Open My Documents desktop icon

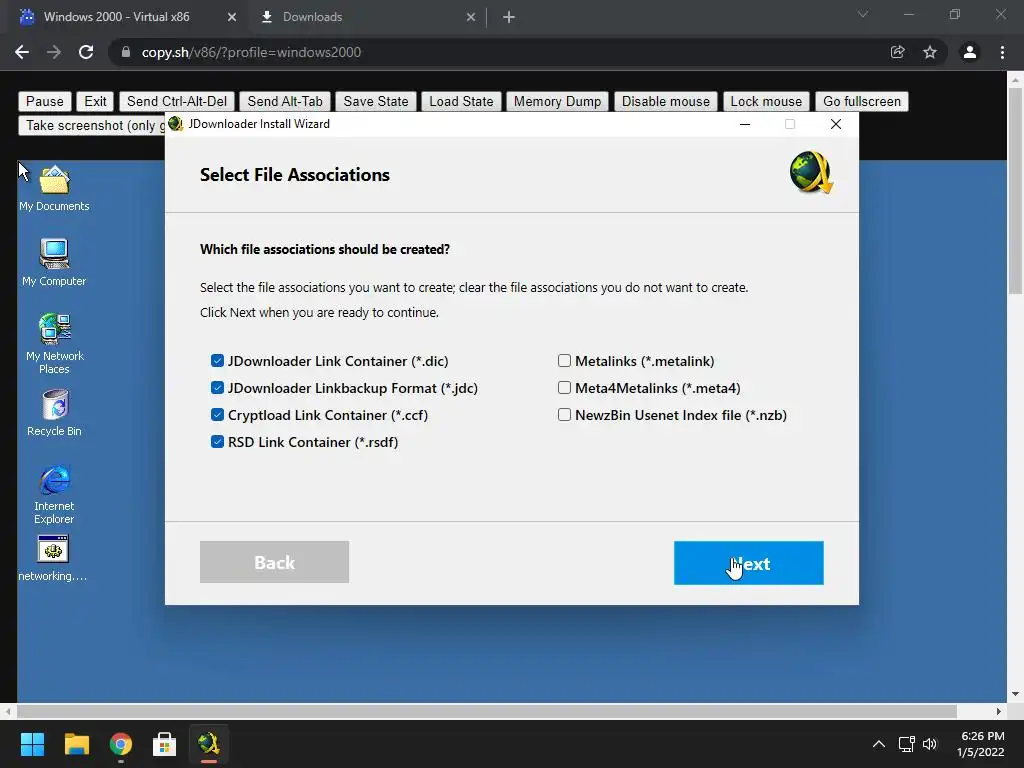(54, 188)
